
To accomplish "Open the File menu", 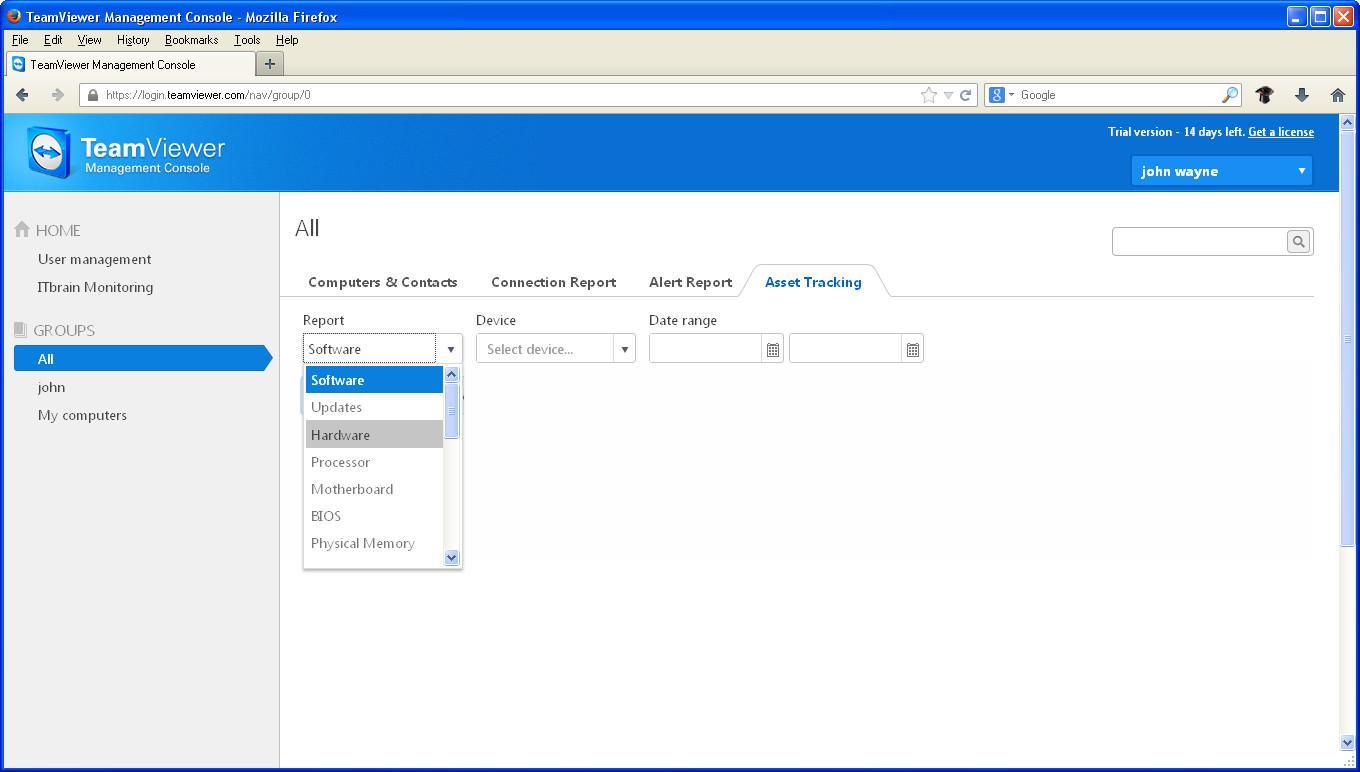I will coord(20,40).
